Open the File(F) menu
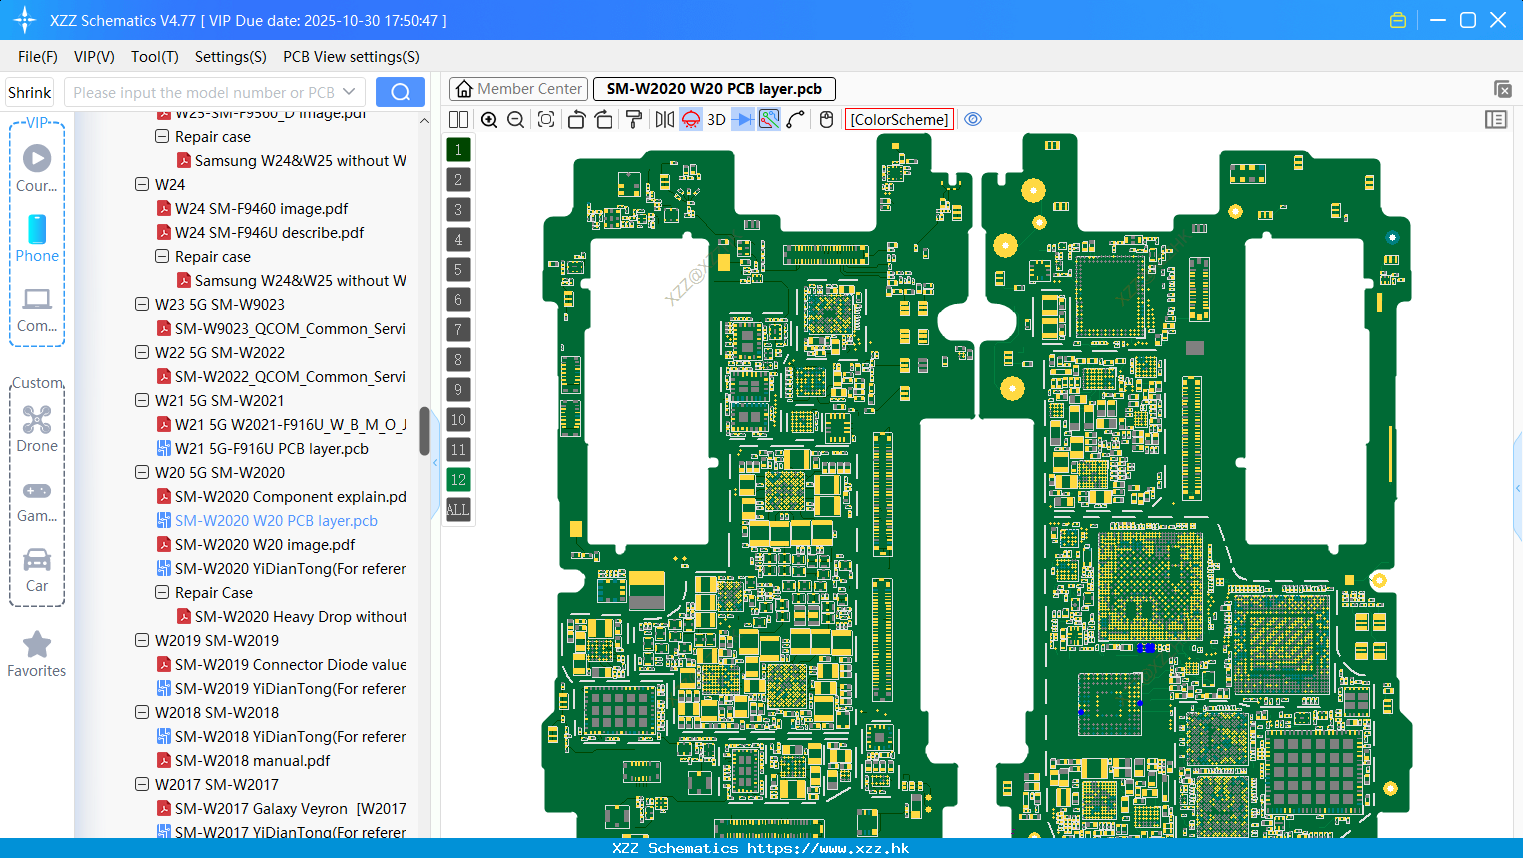Viewport: 1523px width, 858px height. click(38, 57)
